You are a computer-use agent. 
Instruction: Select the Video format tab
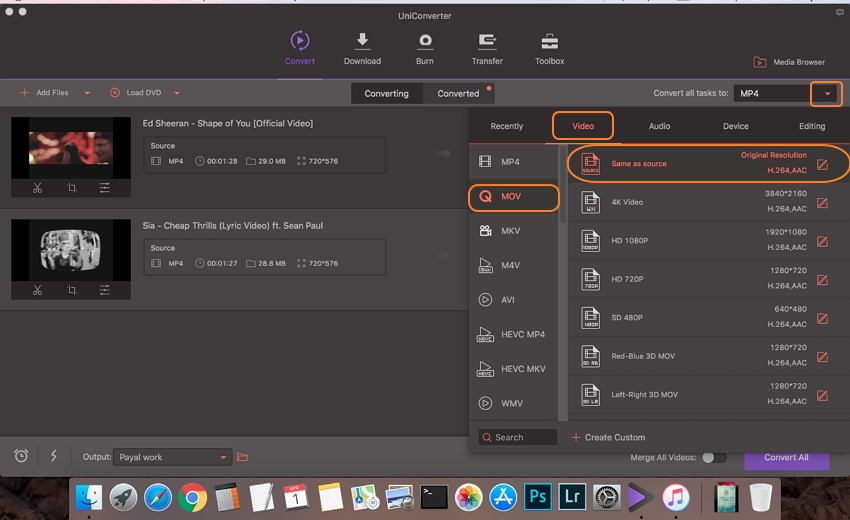coord(583,126)
